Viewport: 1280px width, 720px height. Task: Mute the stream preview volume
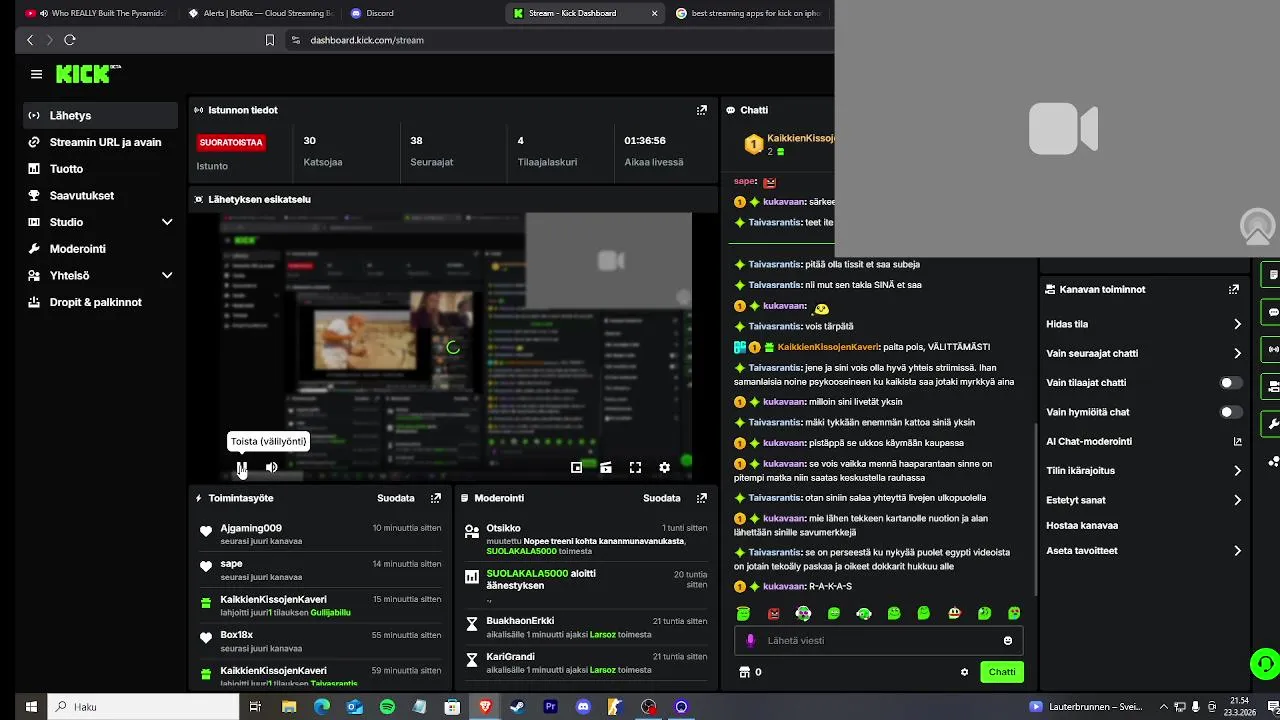click(x=271, y=467)
